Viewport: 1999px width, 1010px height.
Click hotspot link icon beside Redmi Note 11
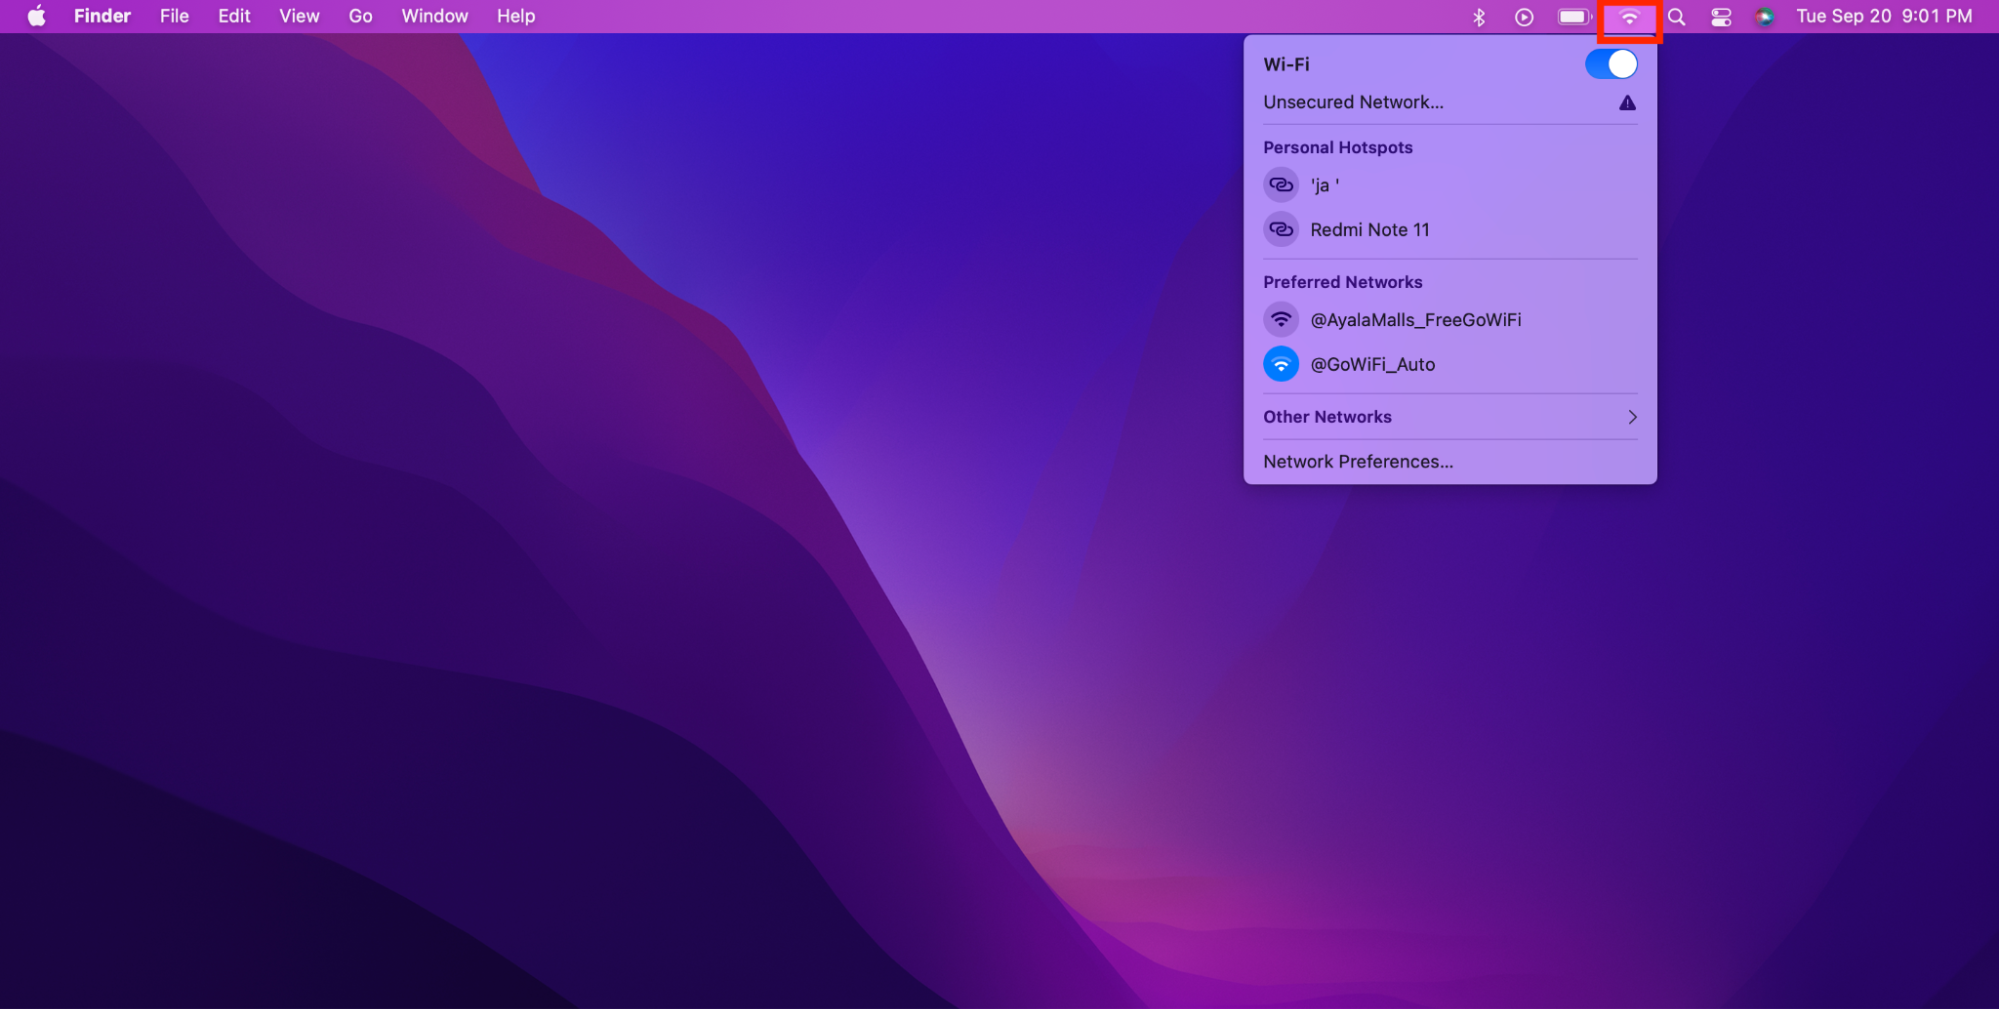coord(1281,230)
